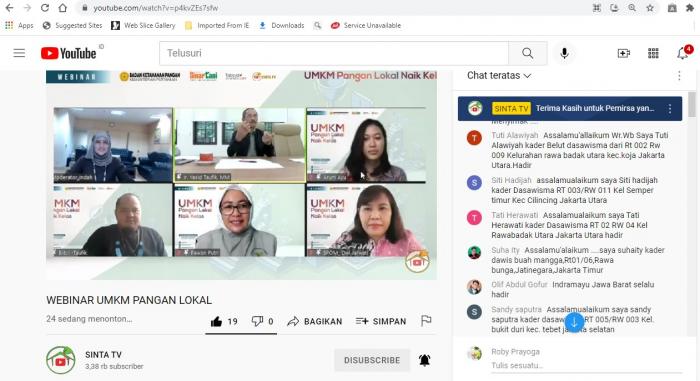Open the live chat three-dot options menu

point(679,76)
